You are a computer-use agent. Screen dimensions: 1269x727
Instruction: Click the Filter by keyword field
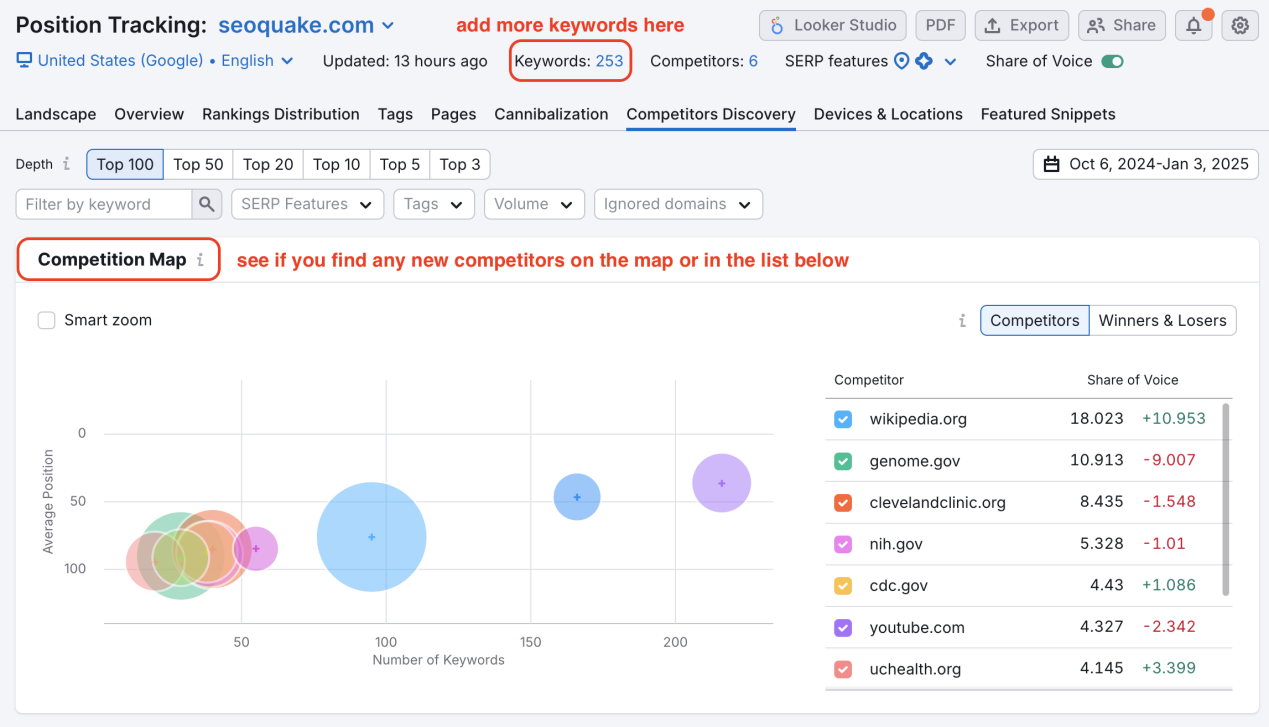(x=103, y=204)
